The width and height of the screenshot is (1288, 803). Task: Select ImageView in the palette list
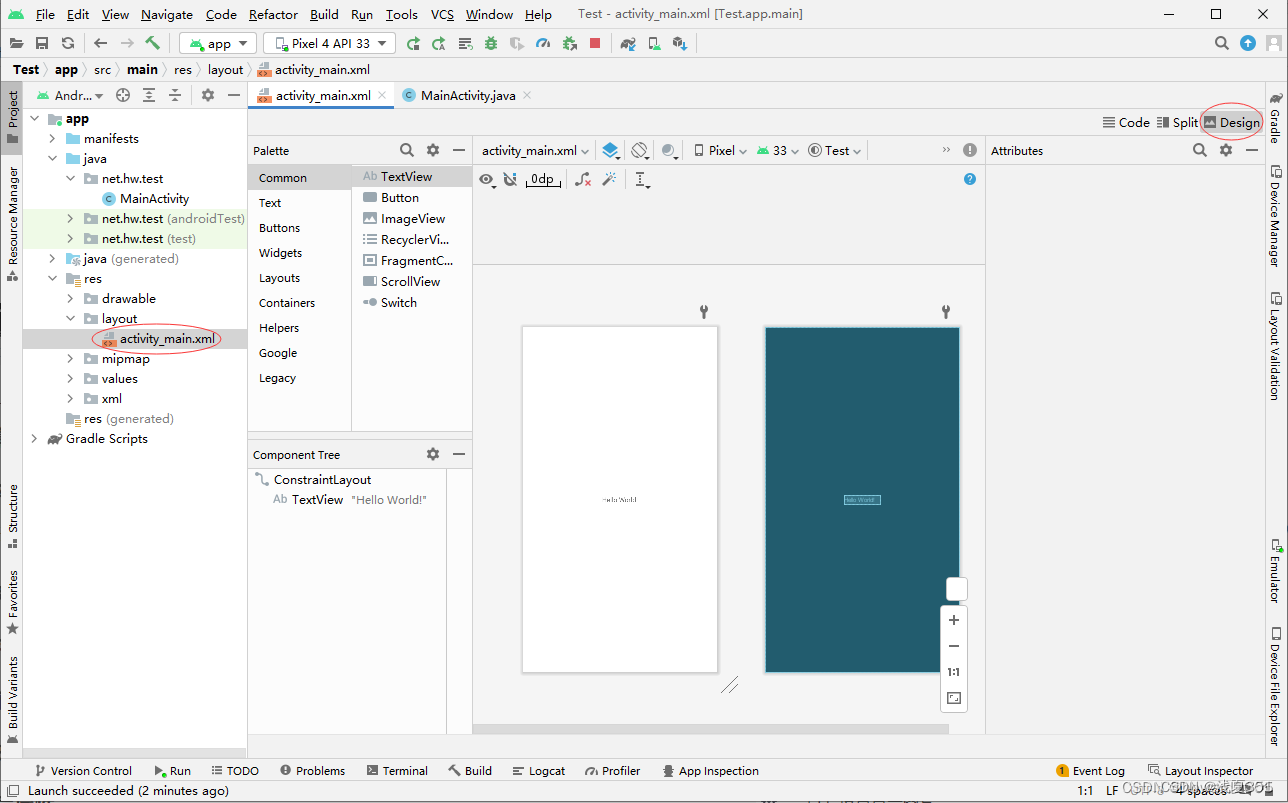412,218
